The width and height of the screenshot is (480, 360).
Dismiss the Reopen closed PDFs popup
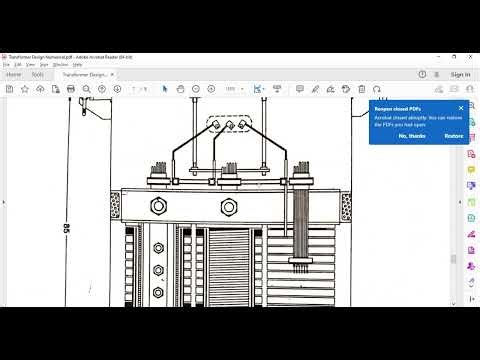[461, 108]
